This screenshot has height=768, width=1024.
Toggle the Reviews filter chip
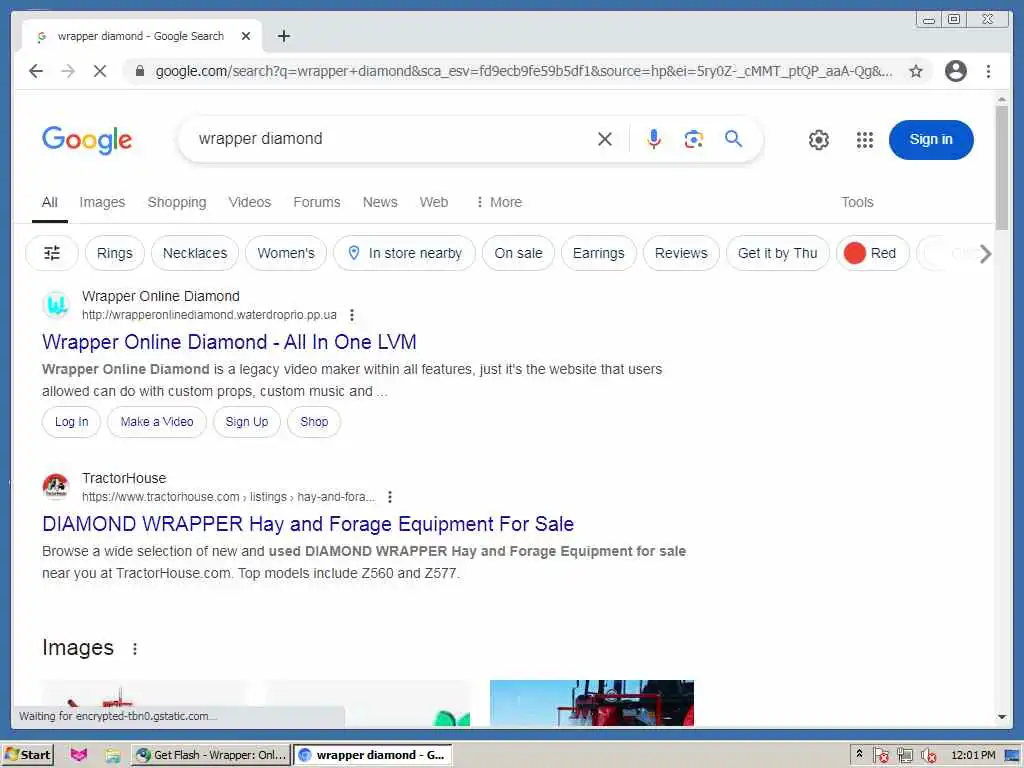681,253
